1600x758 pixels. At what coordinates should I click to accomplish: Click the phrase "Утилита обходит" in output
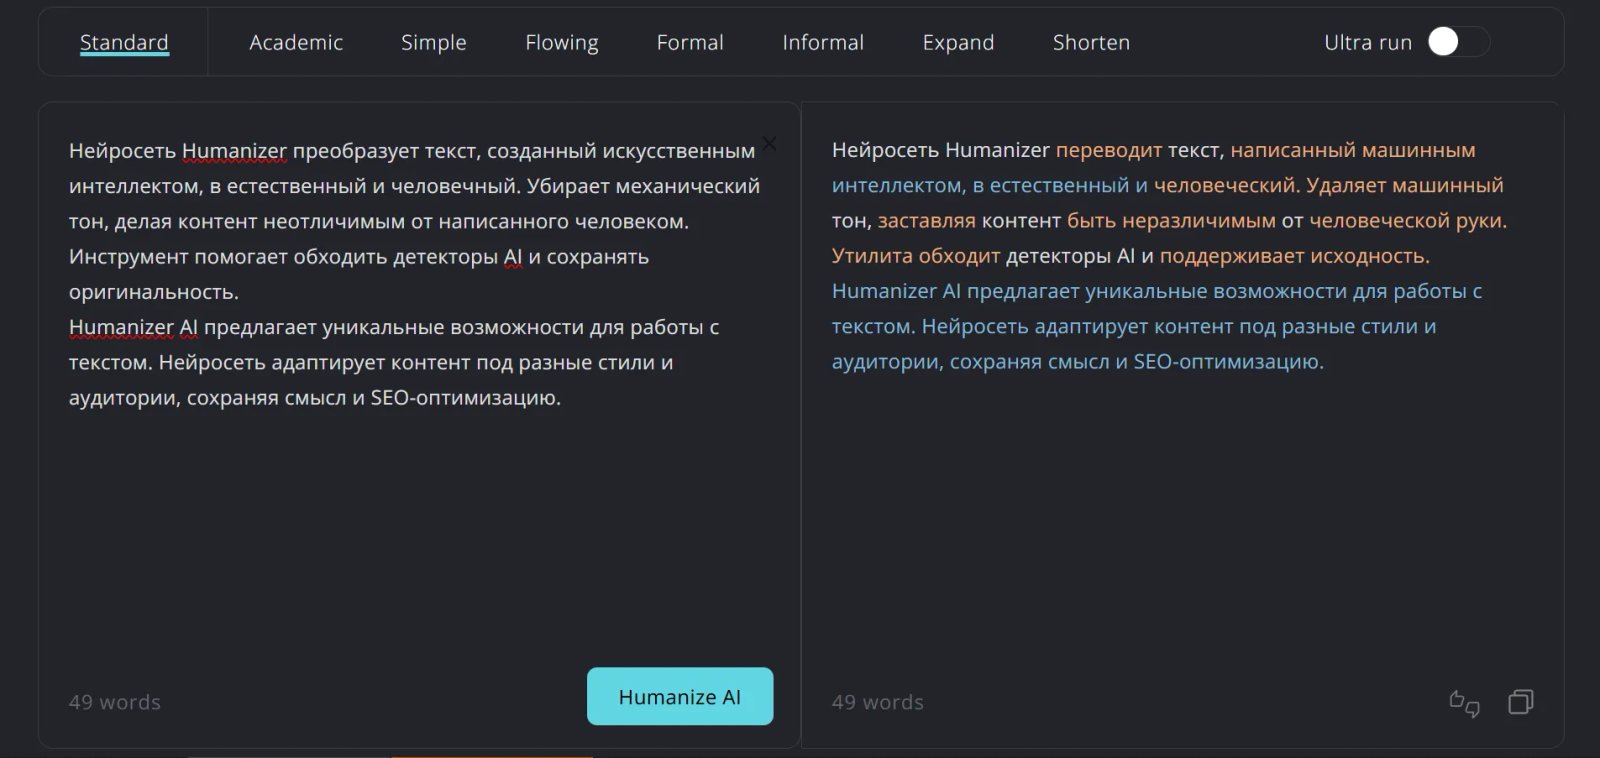click(x=916, y=256)
